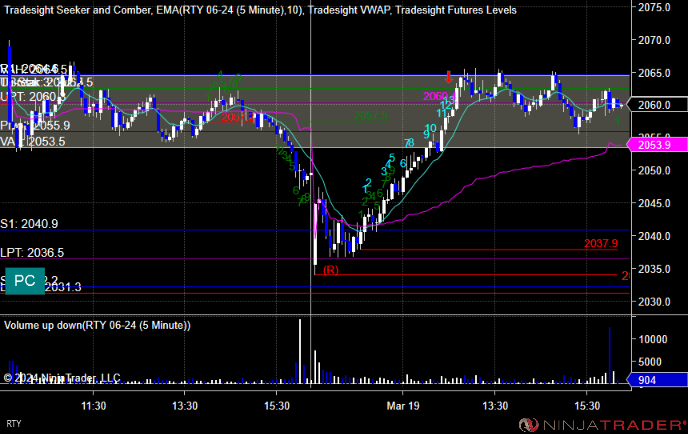Click the 11:30 time axis label
This screenshot has height=434, width=688.
(93, 406)
